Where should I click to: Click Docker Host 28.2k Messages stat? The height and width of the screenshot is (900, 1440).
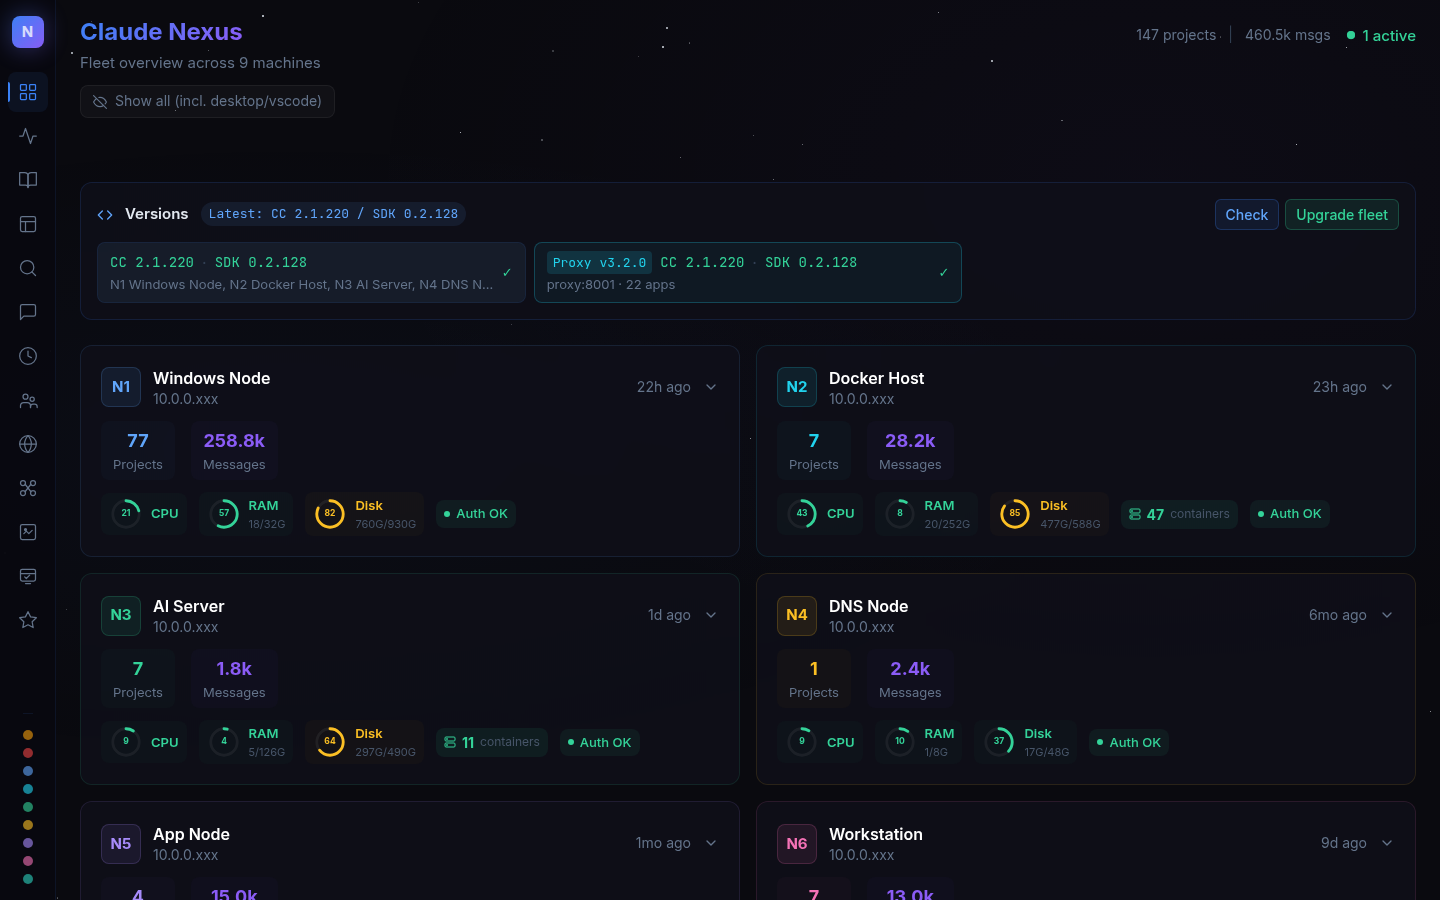pos(910,450)
